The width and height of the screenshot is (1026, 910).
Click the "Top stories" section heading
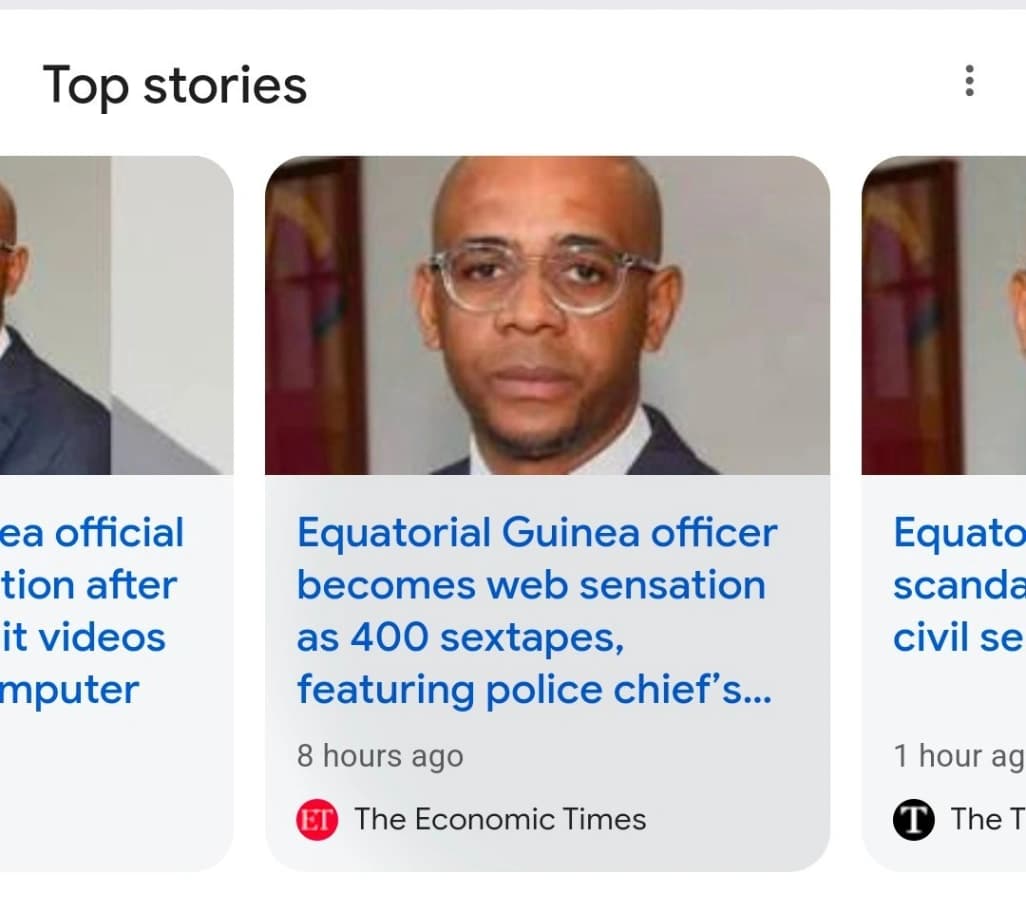point(175,85)
